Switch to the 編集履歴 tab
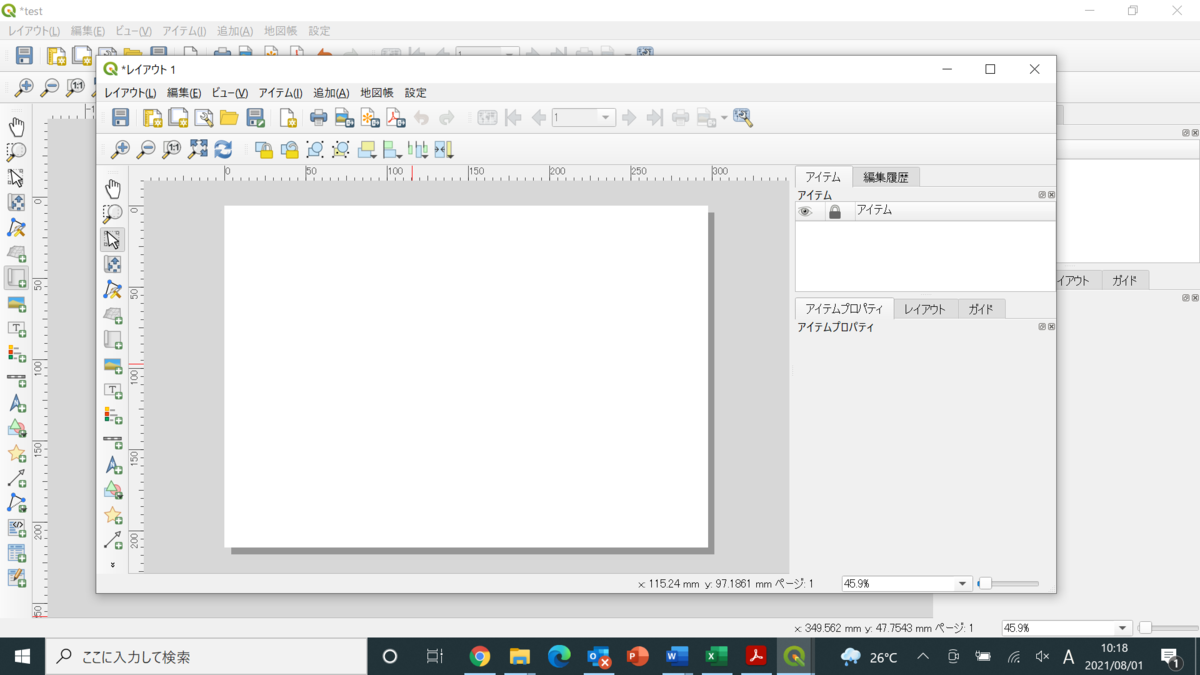This screenshot has height=675, width=1200. tap(885, 176)
